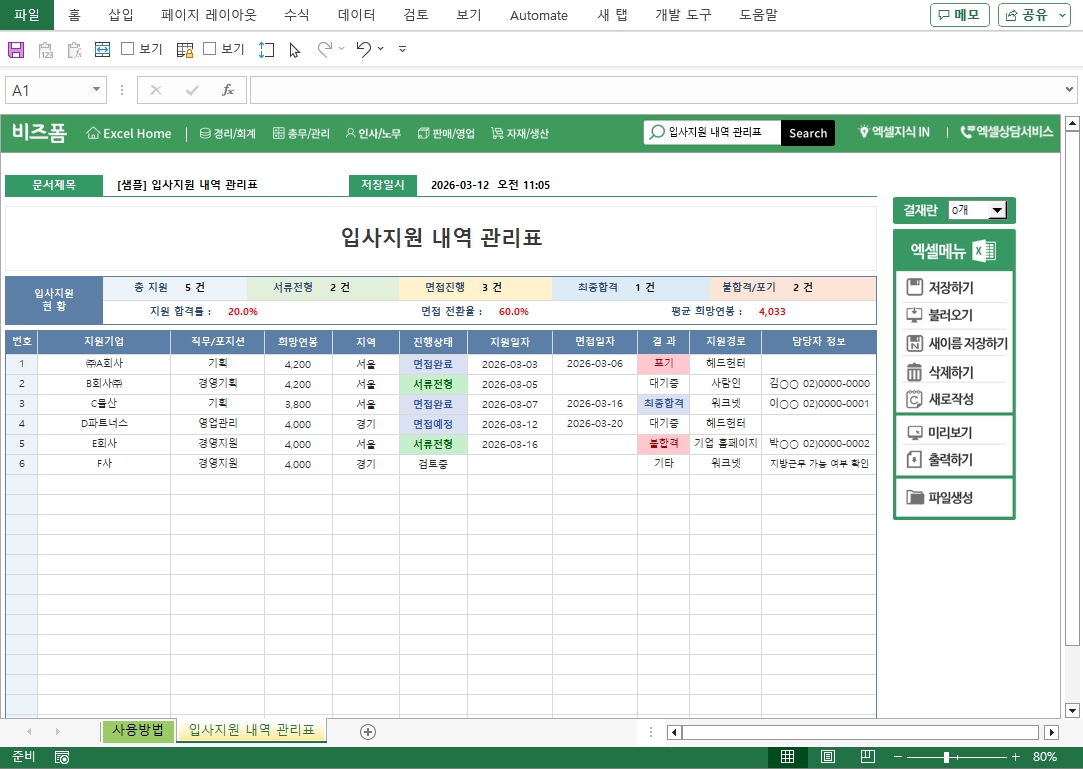Switch to the 사용방법 sheet tab
Viewport: 1083px width, 769px height.
(x=138, y=731)
